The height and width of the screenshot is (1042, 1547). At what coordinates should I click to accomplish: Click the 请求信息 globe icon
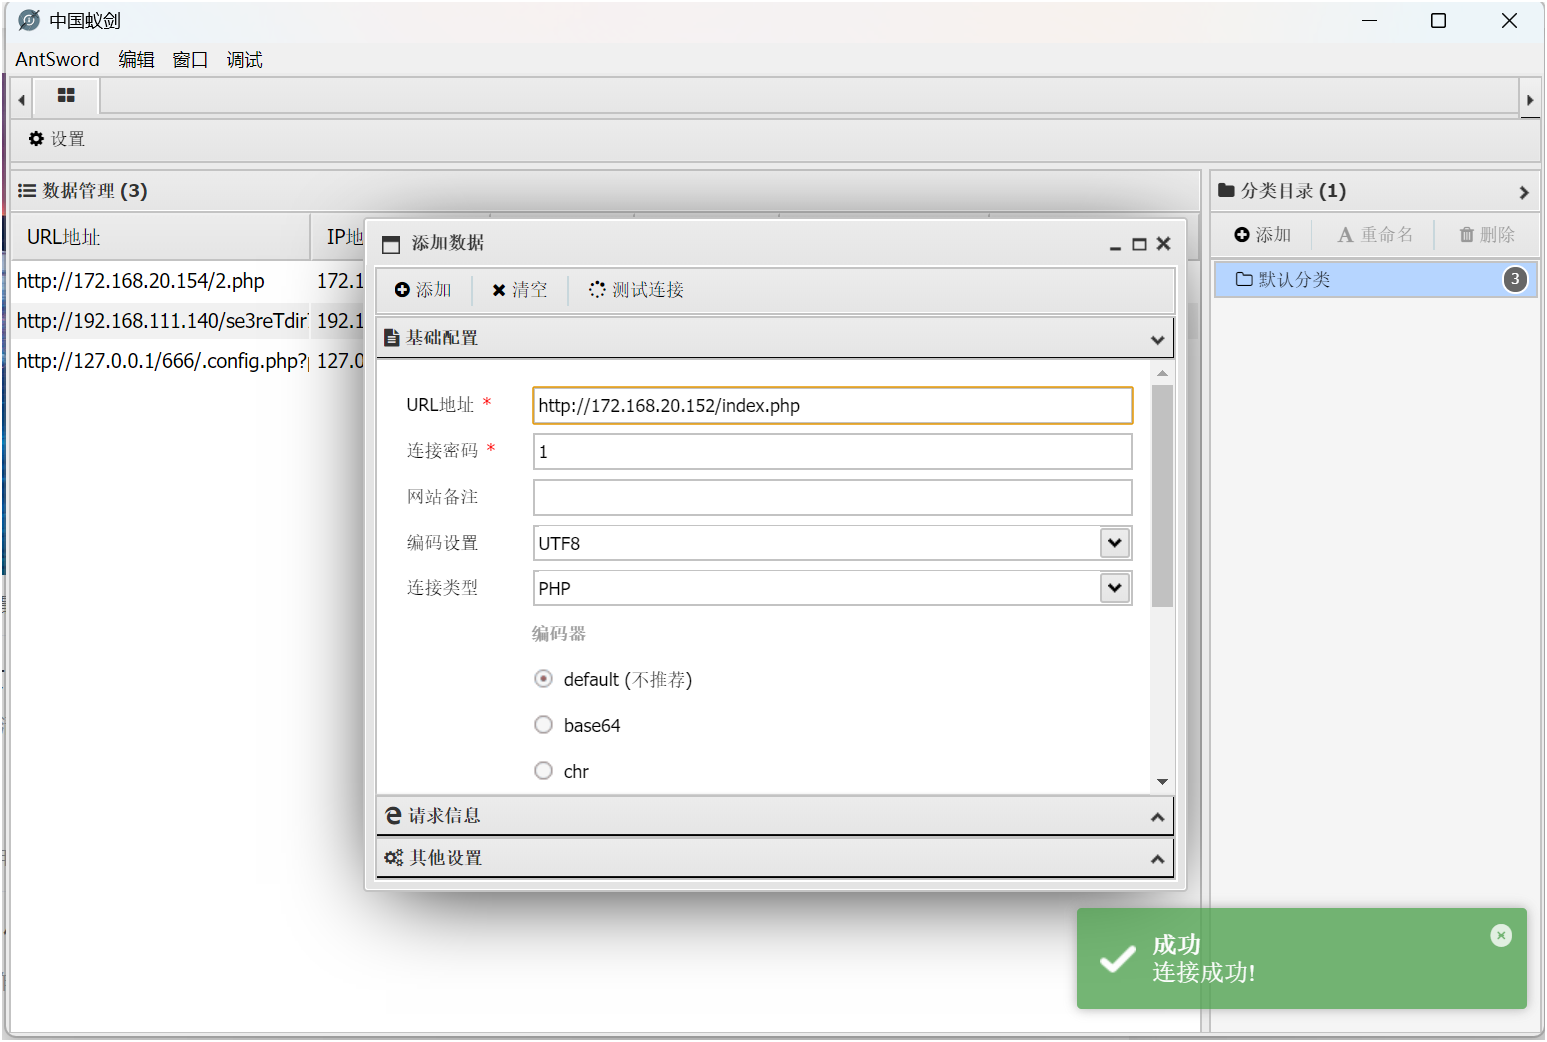click(394, 816)
